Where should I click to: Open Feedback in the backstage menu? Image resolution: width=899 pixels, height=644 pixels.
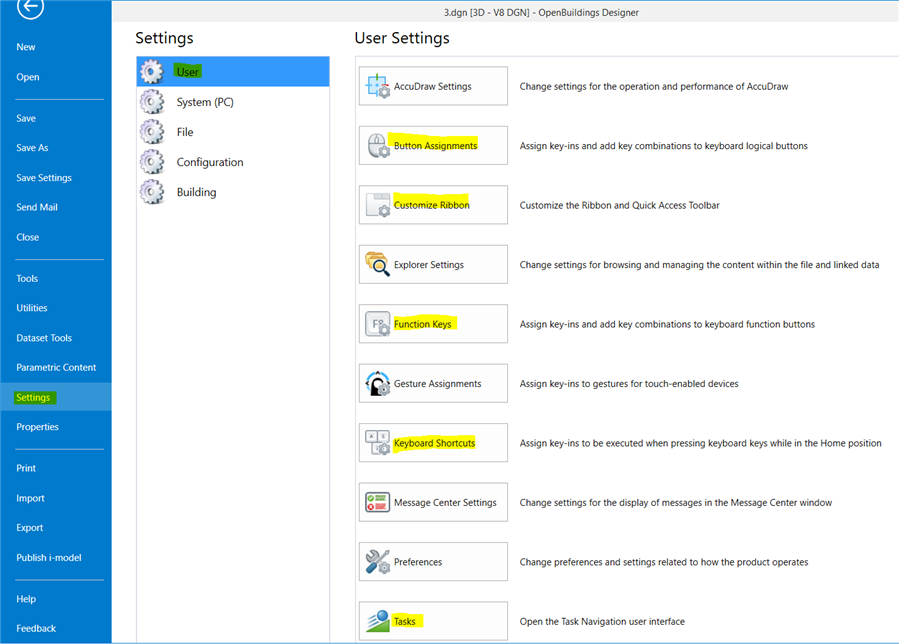pos(36,629)
